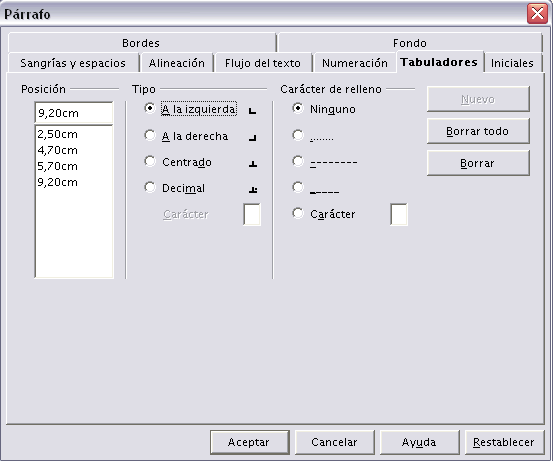The width and height of the screenshot is (553, 461).
Task: Click the left-aligned tab stop icon
Action: tap(252, 111)
